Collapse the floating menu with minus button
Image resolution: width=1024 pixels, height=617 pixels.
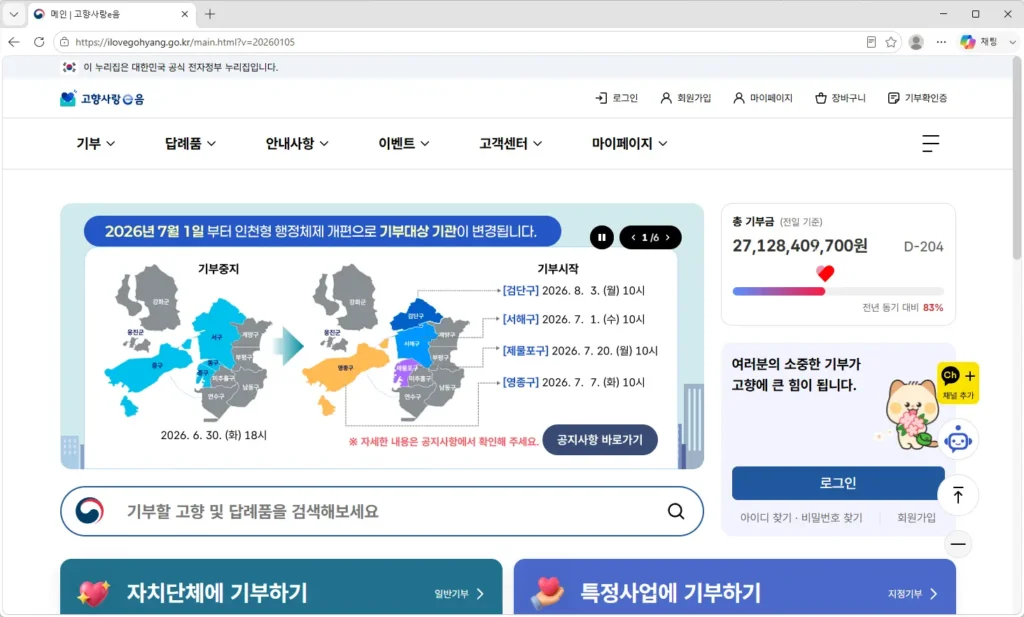click(x=958, y=544)
